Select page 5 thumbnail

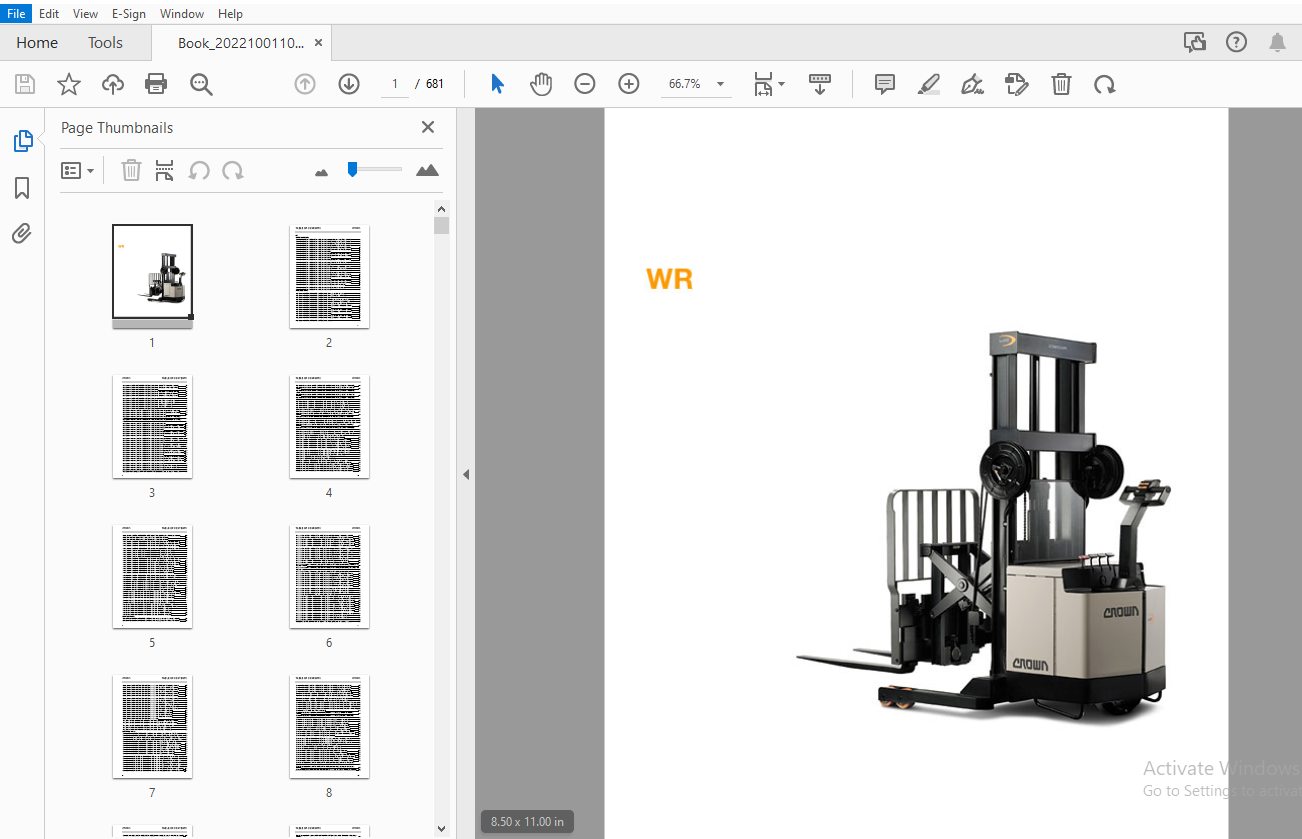(x=152, y=576)
